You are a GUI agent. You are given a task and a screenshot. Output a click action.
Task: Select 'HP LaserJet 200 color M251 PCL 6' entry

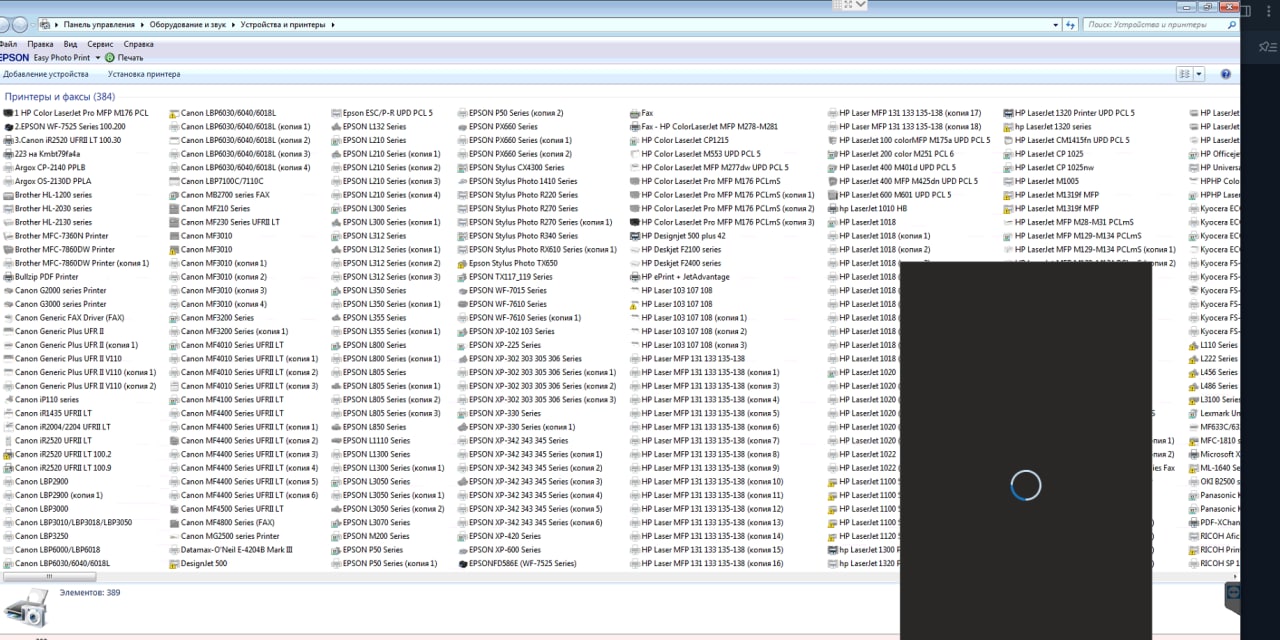(891, 154)
